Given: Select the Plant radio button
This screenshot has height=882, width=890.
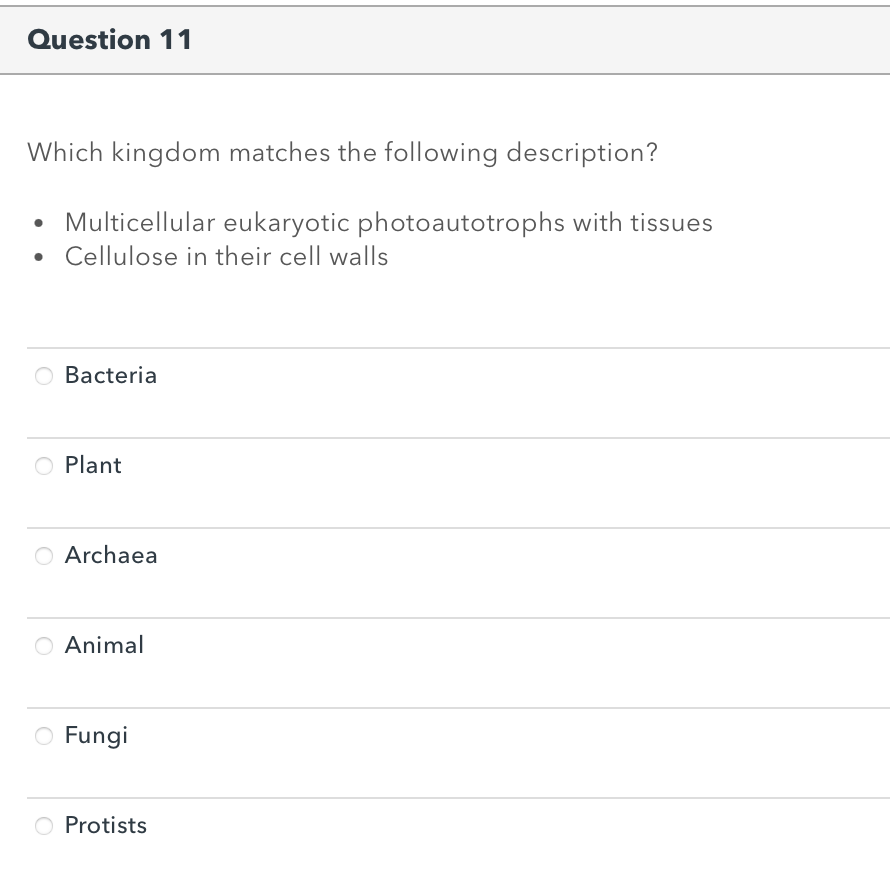Looking at the screenshot, I should pos(44,466).
